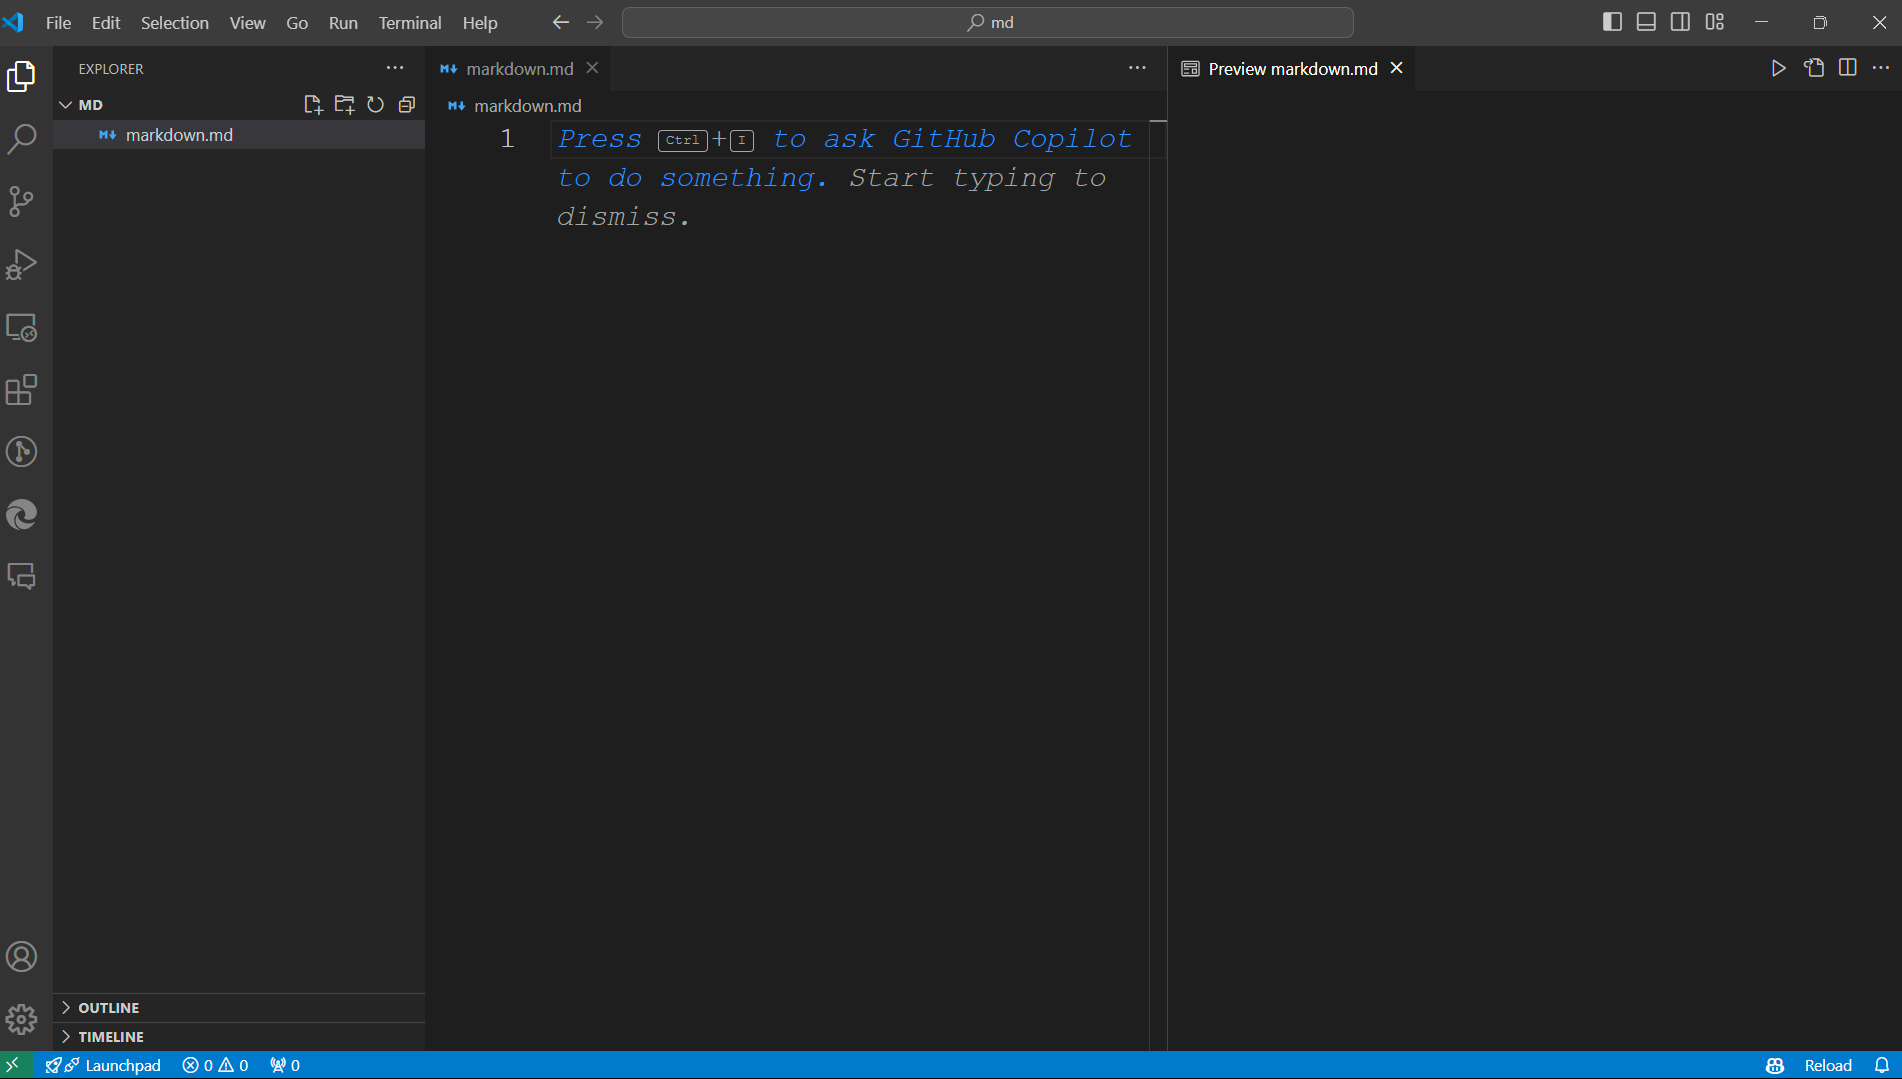
Task: Go forward with navigation arrow
Action: pyautogui.click(x=595, y=22)
